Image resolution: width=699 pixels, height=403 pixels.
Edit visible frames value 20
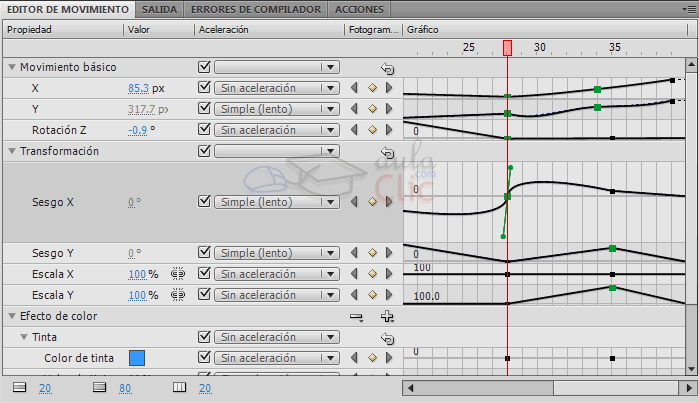coord(205,388)
